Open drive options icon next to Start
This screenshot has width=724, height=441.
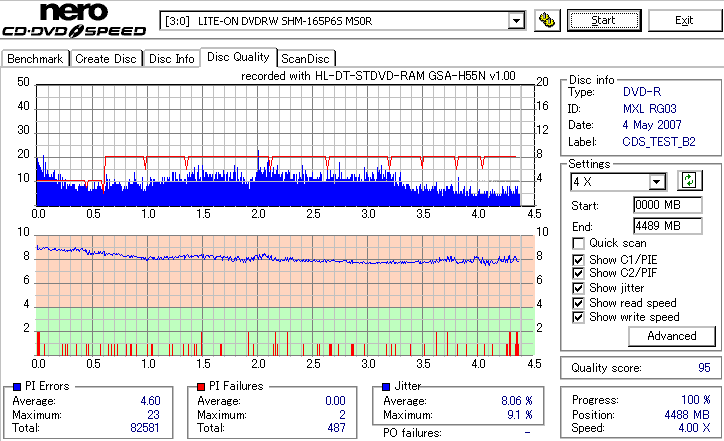pos(547,20)
